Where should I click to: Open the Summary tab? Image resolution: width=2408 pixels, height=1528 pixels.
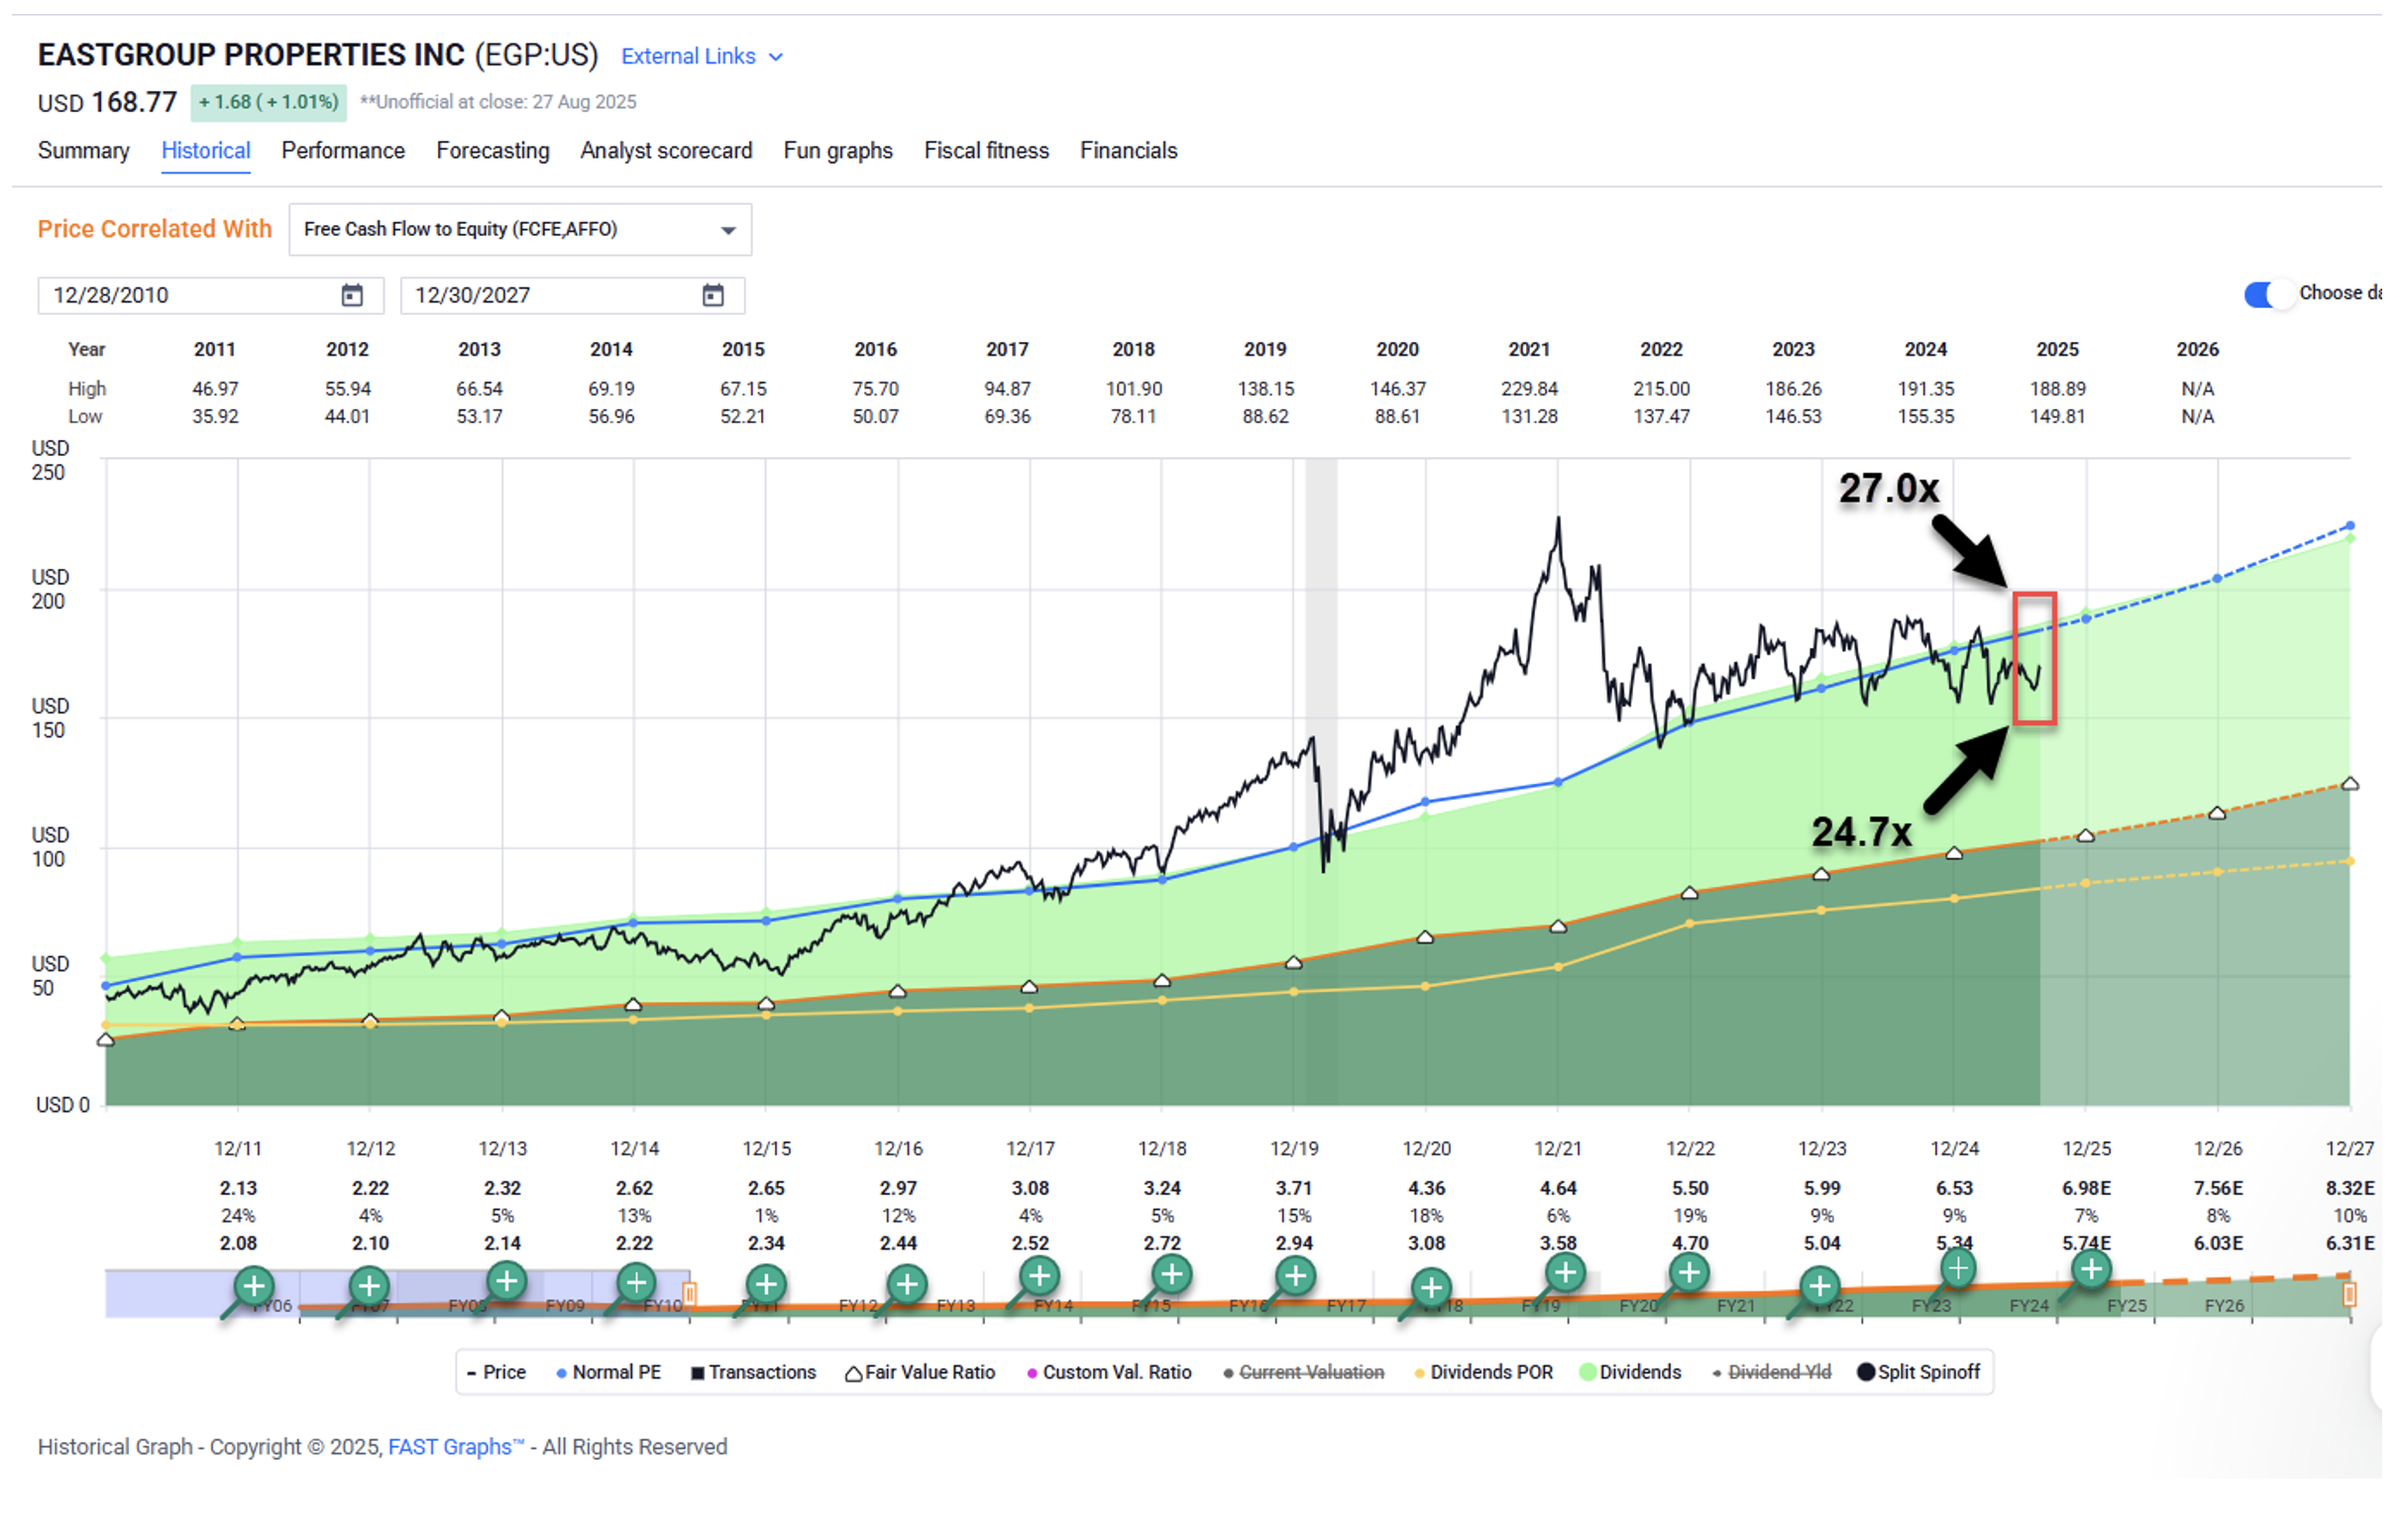(84, 151)
